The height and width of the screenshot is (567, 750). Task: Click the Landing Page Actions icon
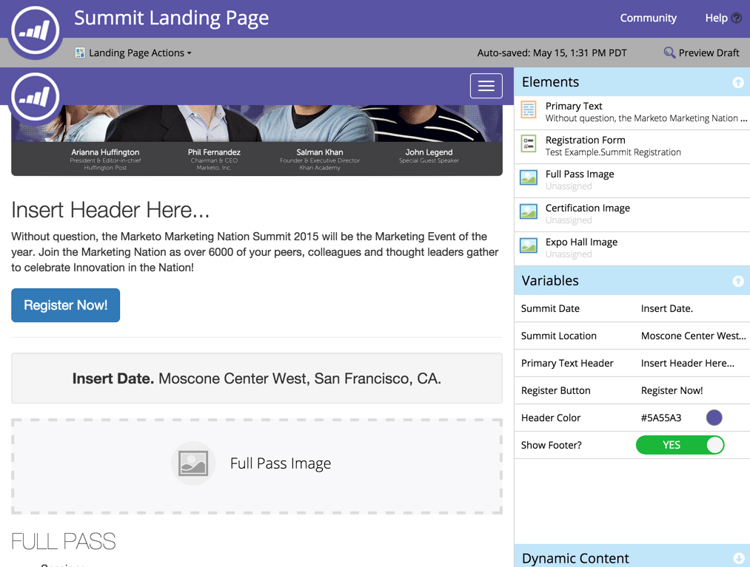point(80,53)
